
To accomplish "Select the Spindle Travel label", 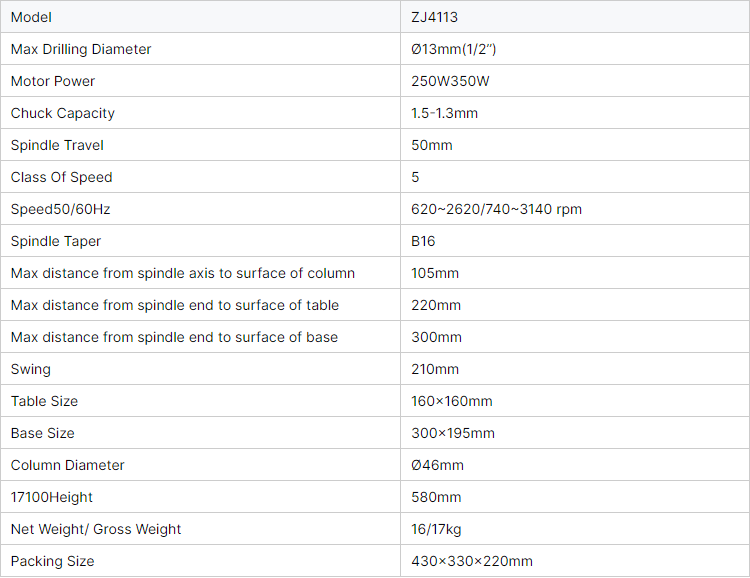I will tap(57, 145).
